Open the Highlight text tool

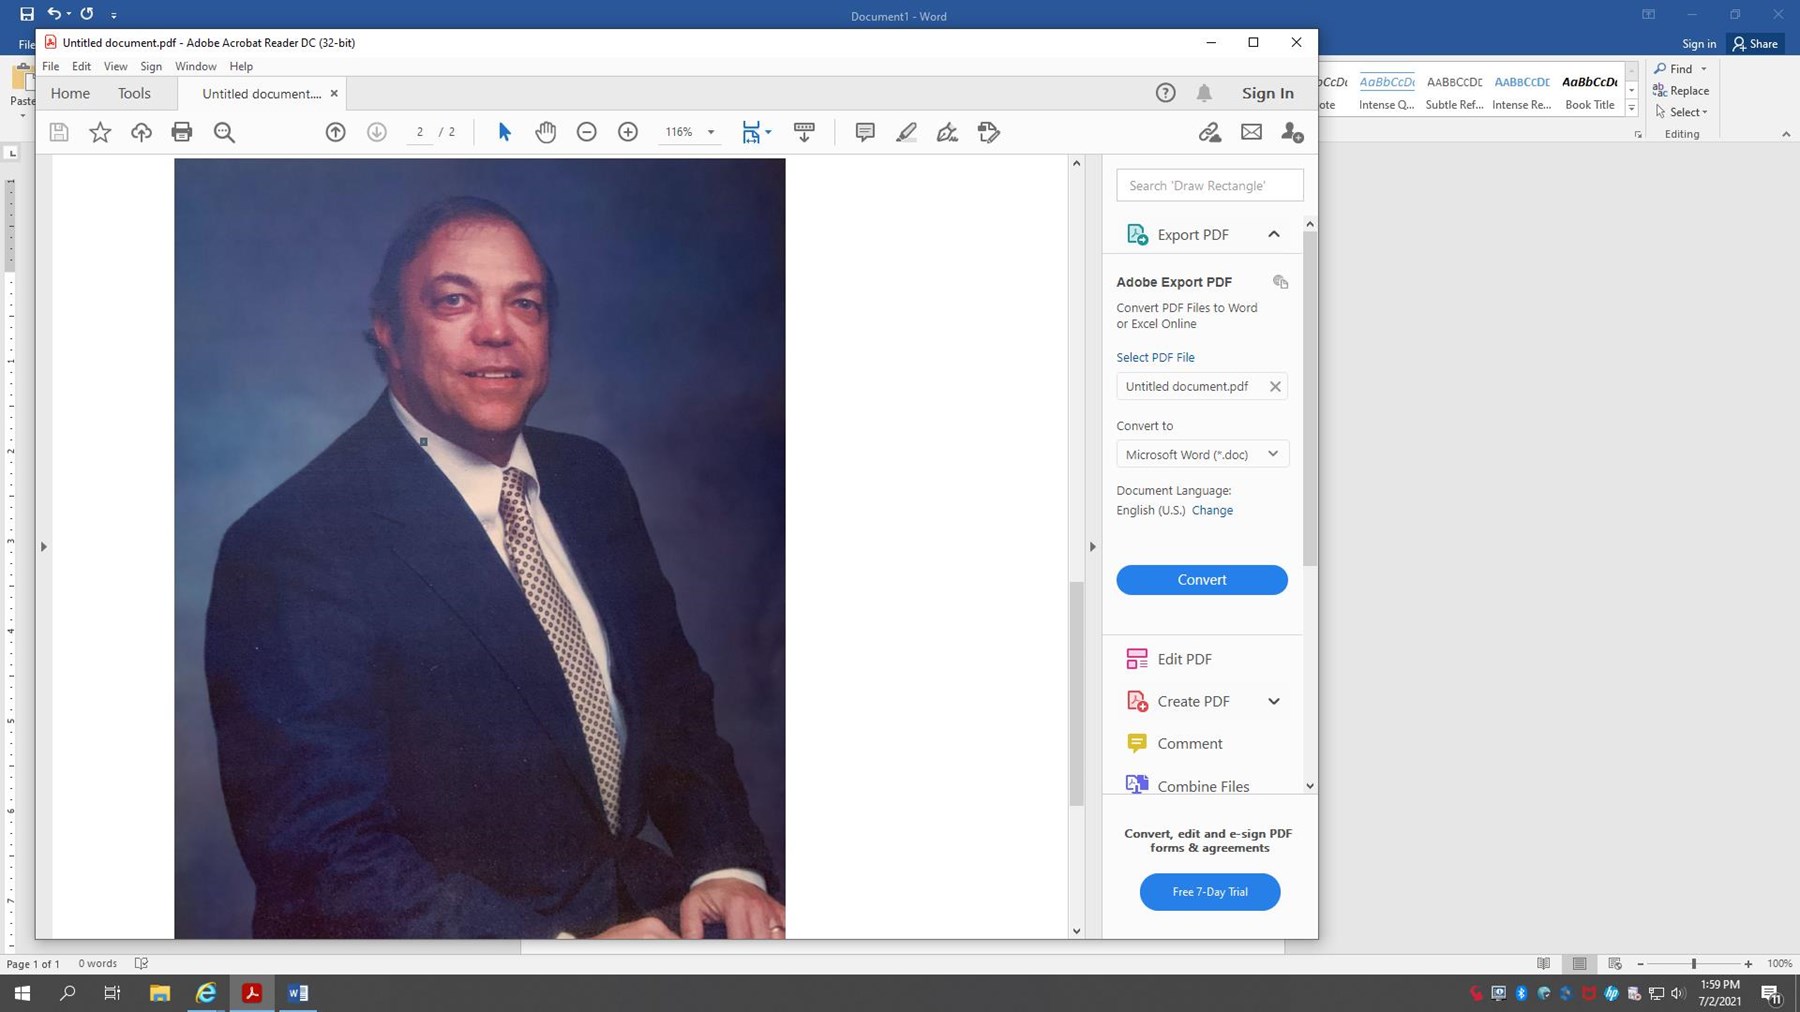click(x=906, y=131)
